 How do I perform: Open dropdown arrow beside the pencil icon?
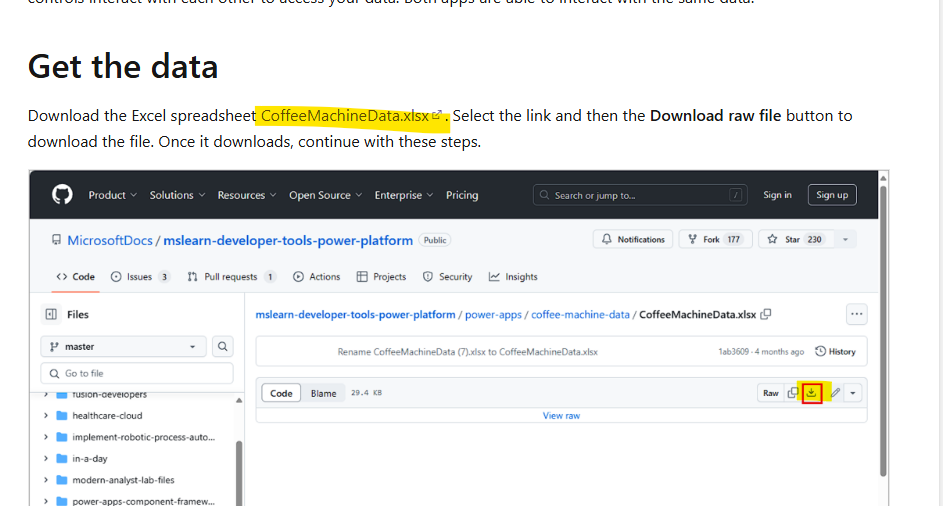853,393
